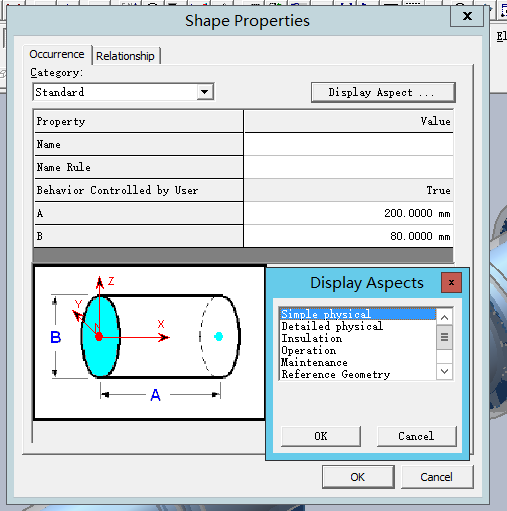Screen dimensions: 507x511
Task: Open the Relationship tab
Action: pyautogui.click(x=125, y=56)
